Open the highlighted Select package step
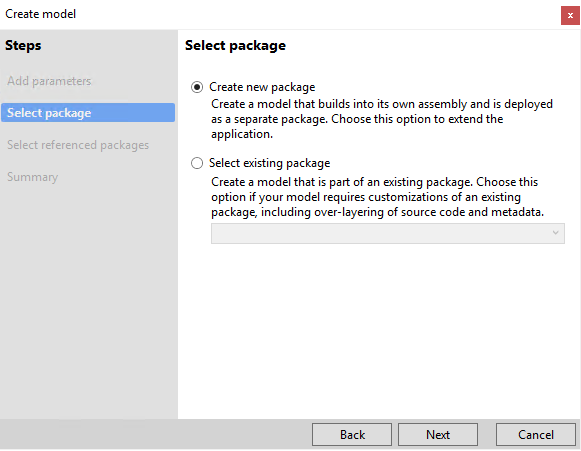 [x=88, y=113]
